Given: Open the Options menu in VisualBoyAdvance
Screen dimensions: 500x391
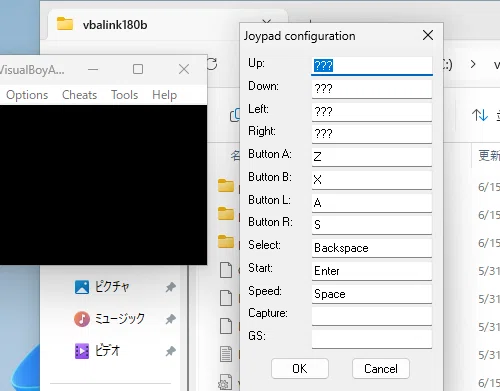Looking at the screenshot, I should [27, 95].
